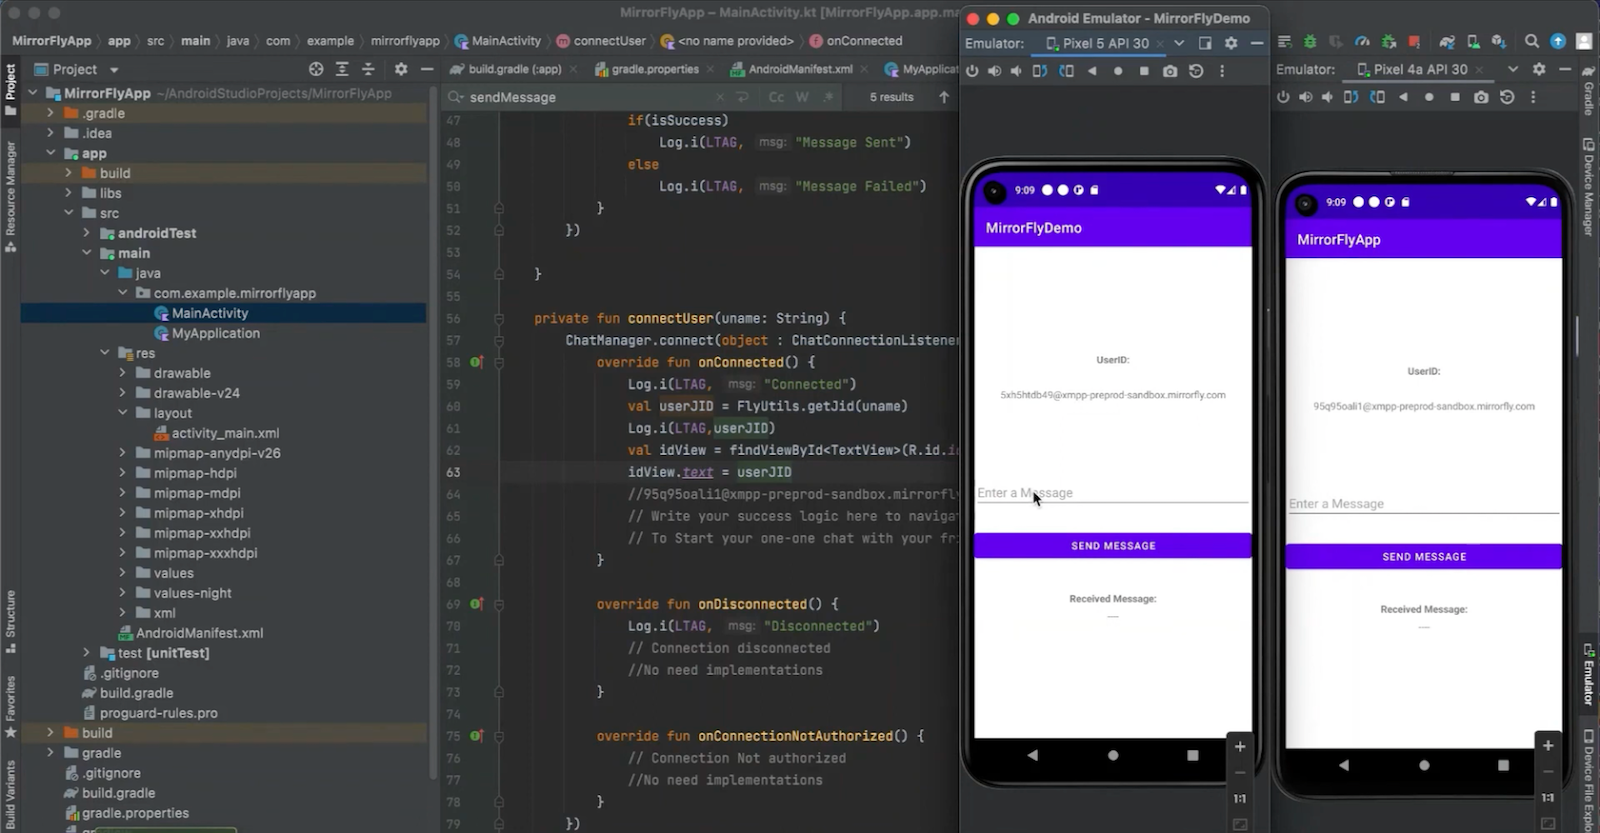The width and height of the screenshot is (1600, 833).
Task: Expand the androidTest folder
Action: click(86, 233)
